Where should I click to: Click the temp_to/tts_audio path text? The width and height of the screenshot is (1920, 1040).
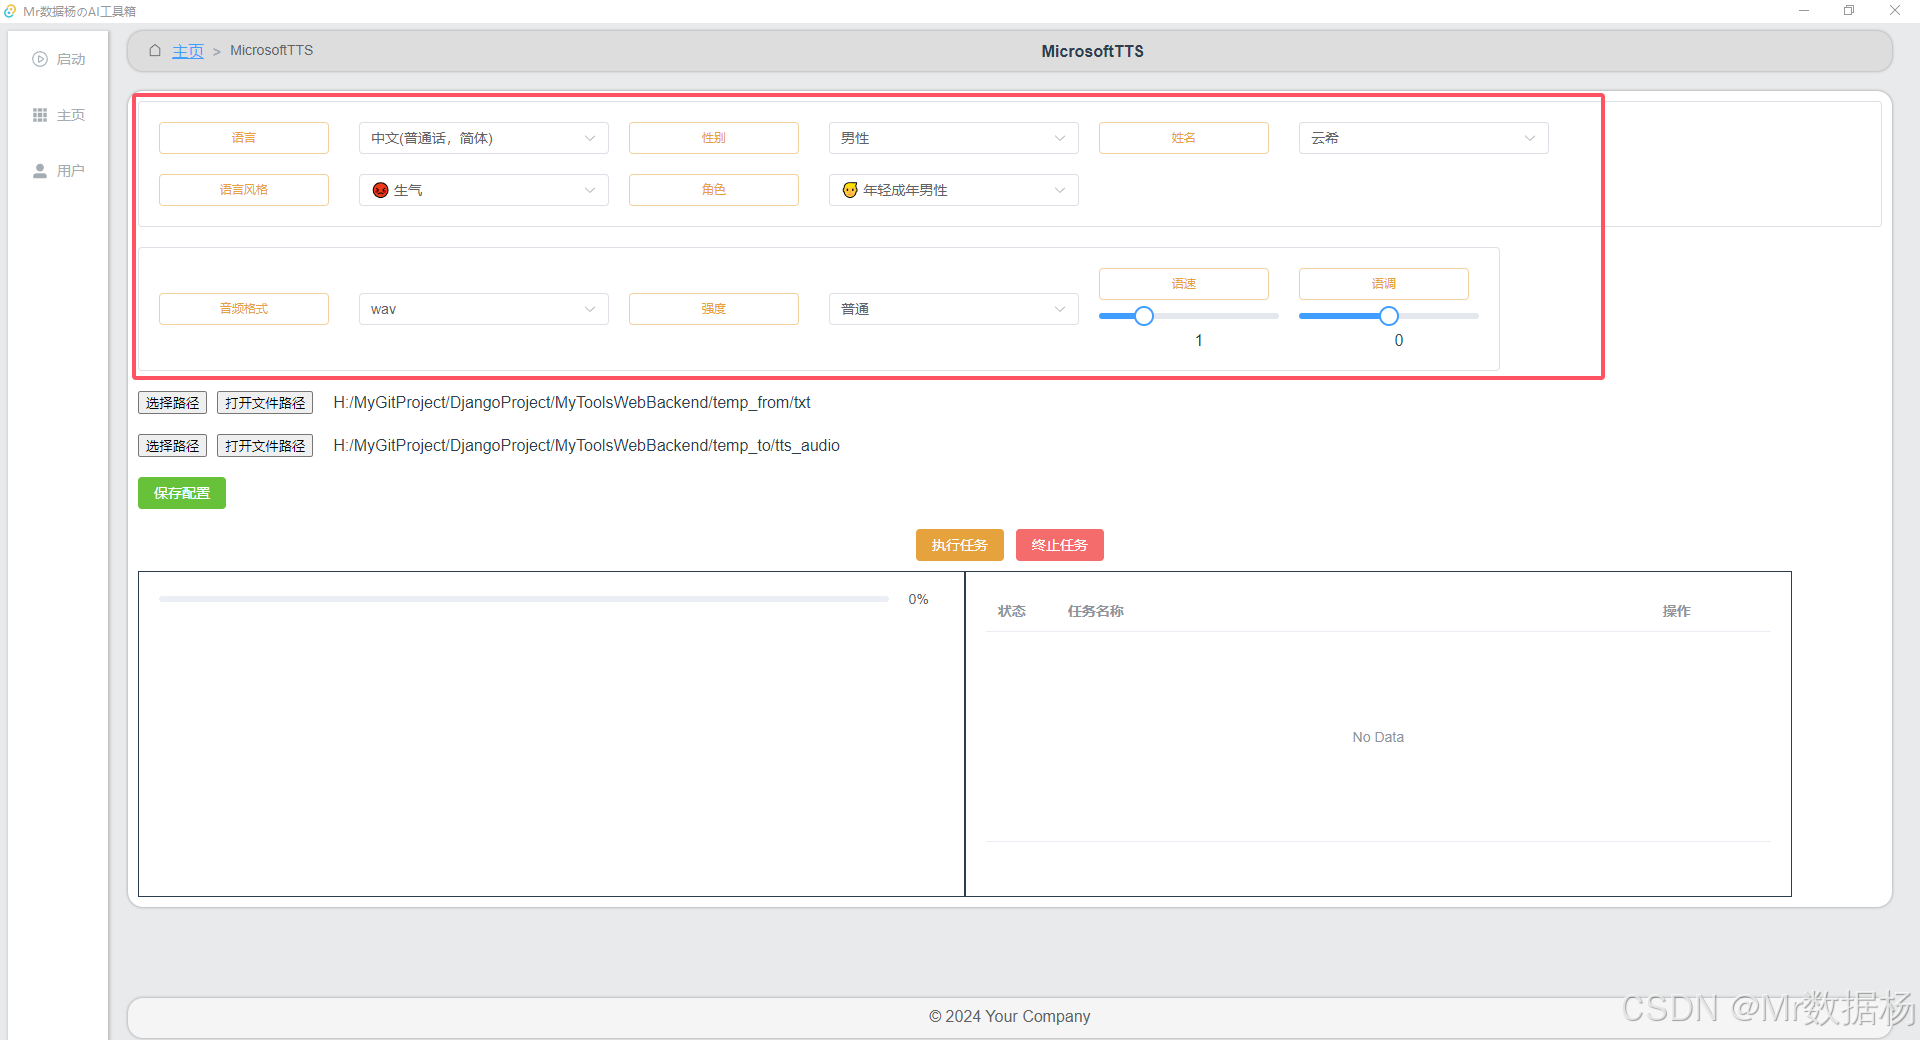(587, 446)
